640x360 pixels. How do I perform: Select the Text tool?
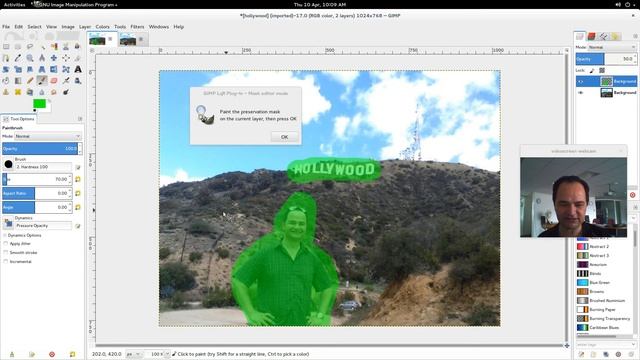point(78,69)
